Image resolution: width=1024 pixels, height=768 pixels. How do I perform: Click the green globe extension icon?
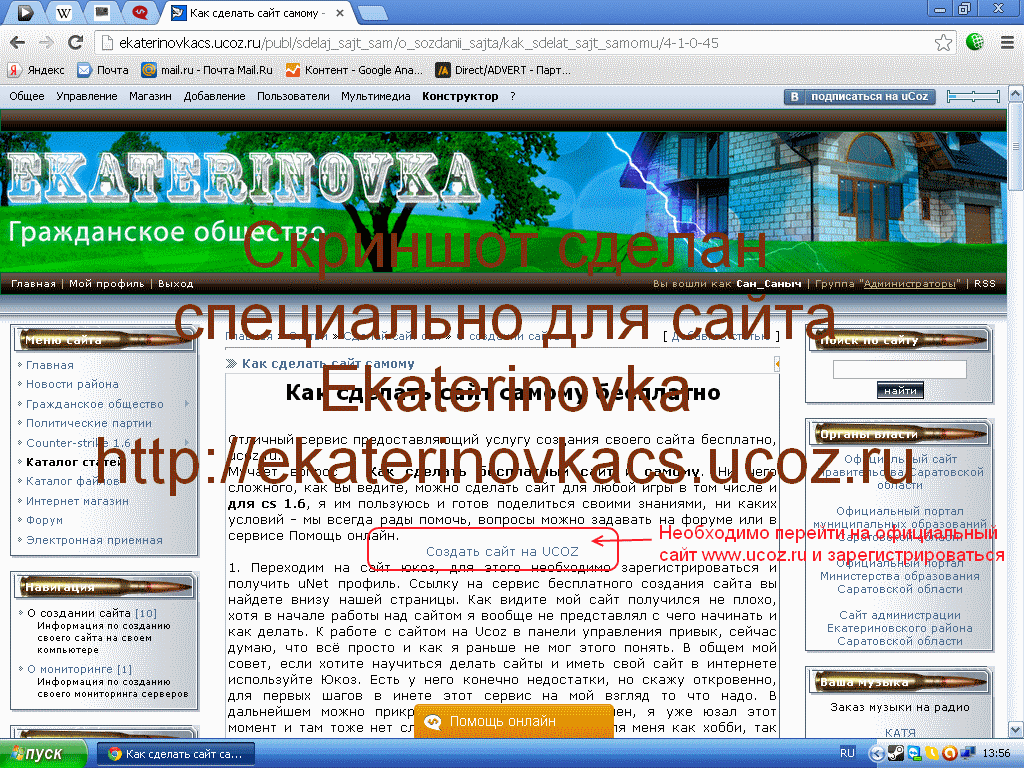tap(975, 42)
